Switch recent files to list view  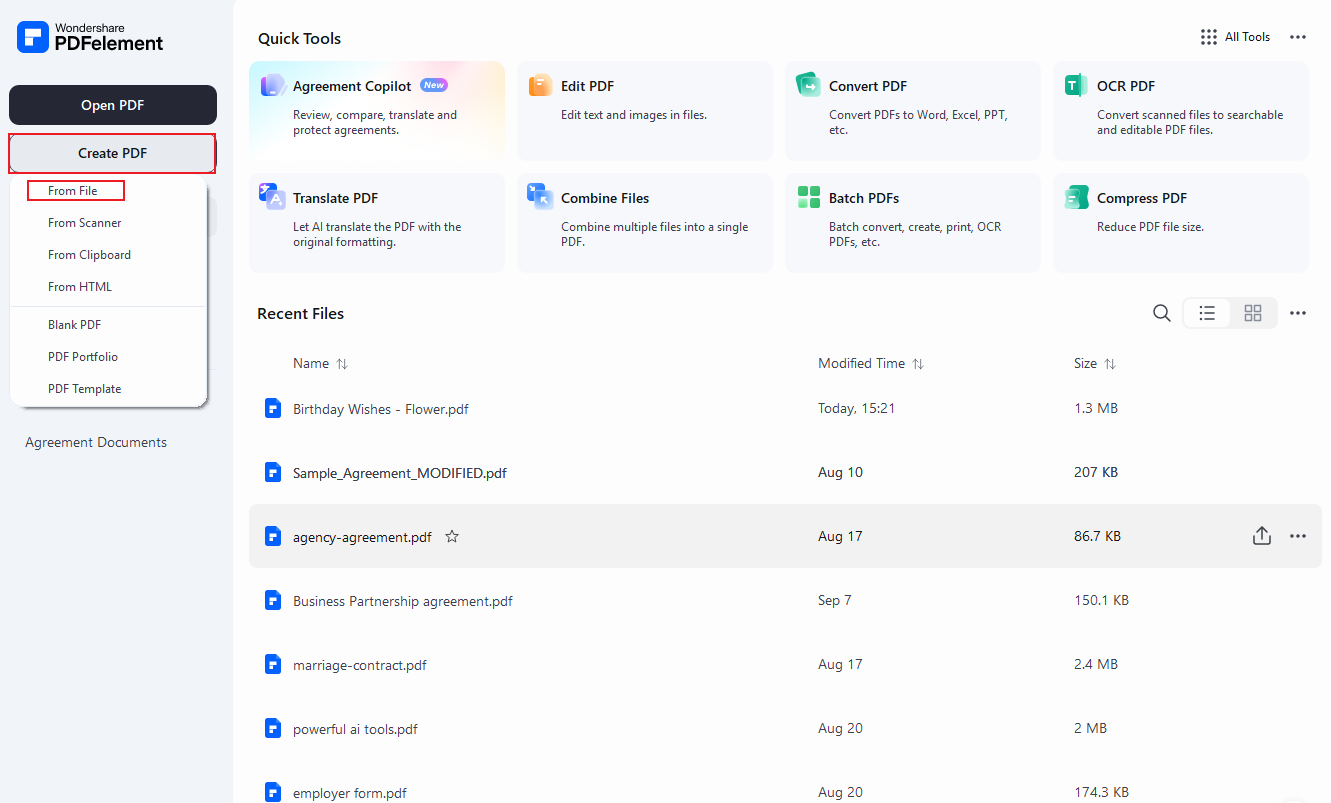[x=1207, y=313]
